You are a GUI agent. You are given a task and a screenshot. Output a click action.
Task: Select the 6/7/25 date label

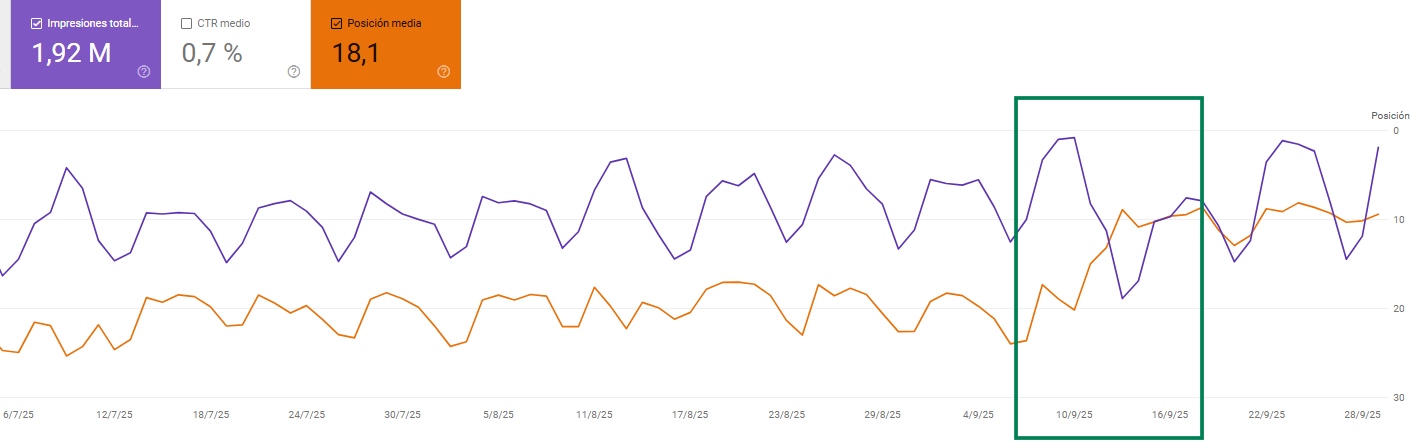(19, 414)
